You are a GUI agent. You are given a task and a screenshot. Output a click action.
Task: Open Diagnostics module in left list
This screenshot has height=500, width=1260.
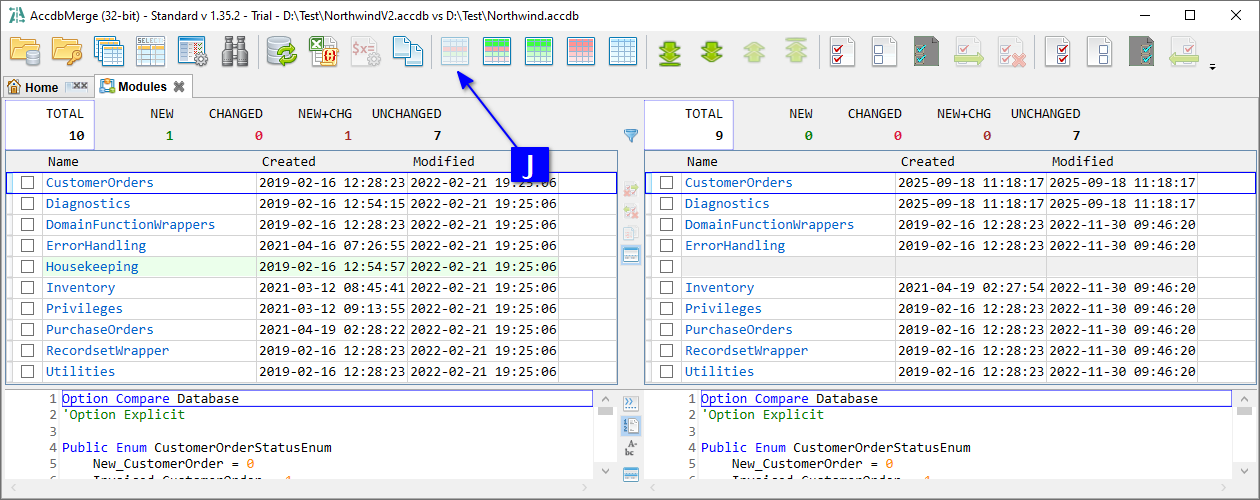click(88, 204)
